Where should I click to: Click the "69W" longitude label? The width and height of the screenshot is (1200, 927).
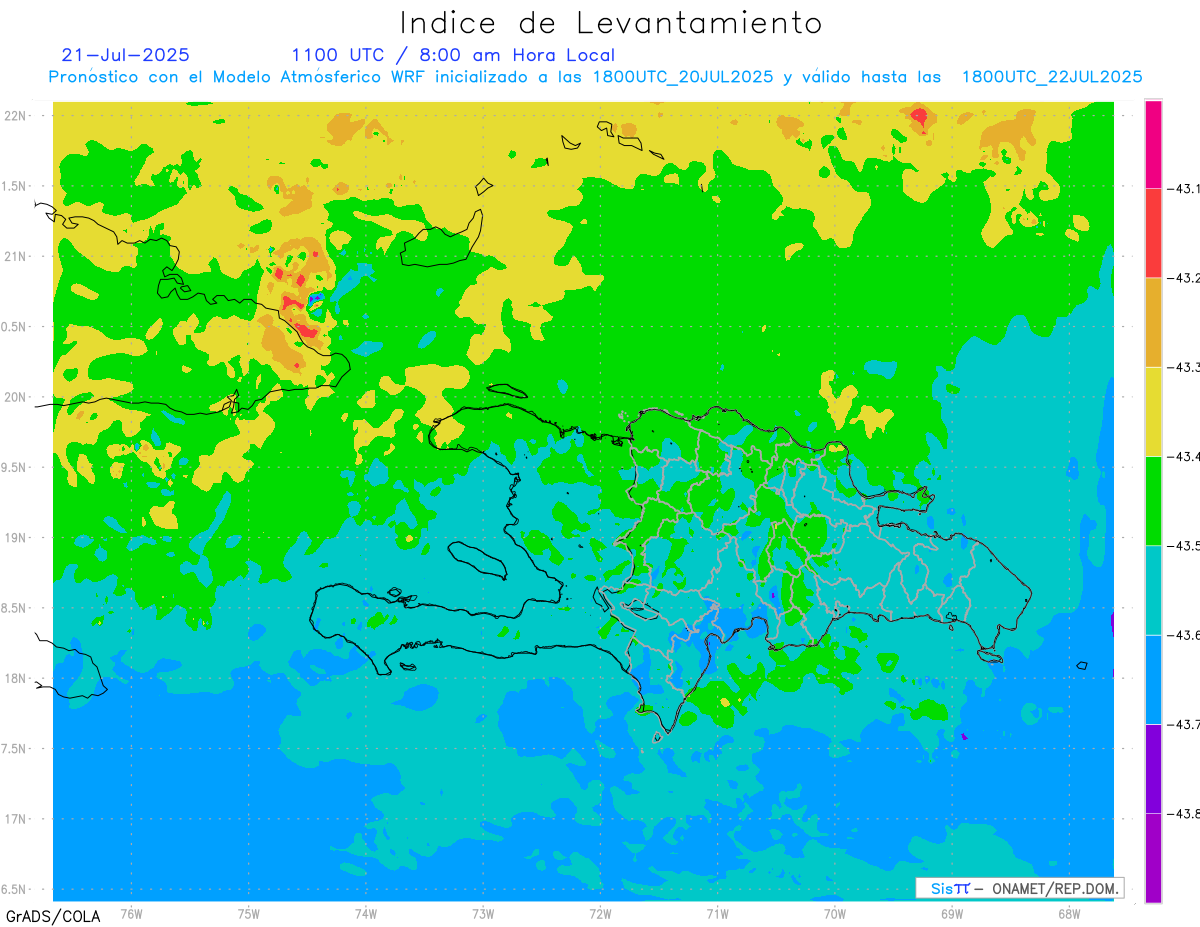click(x=952, y=913)
